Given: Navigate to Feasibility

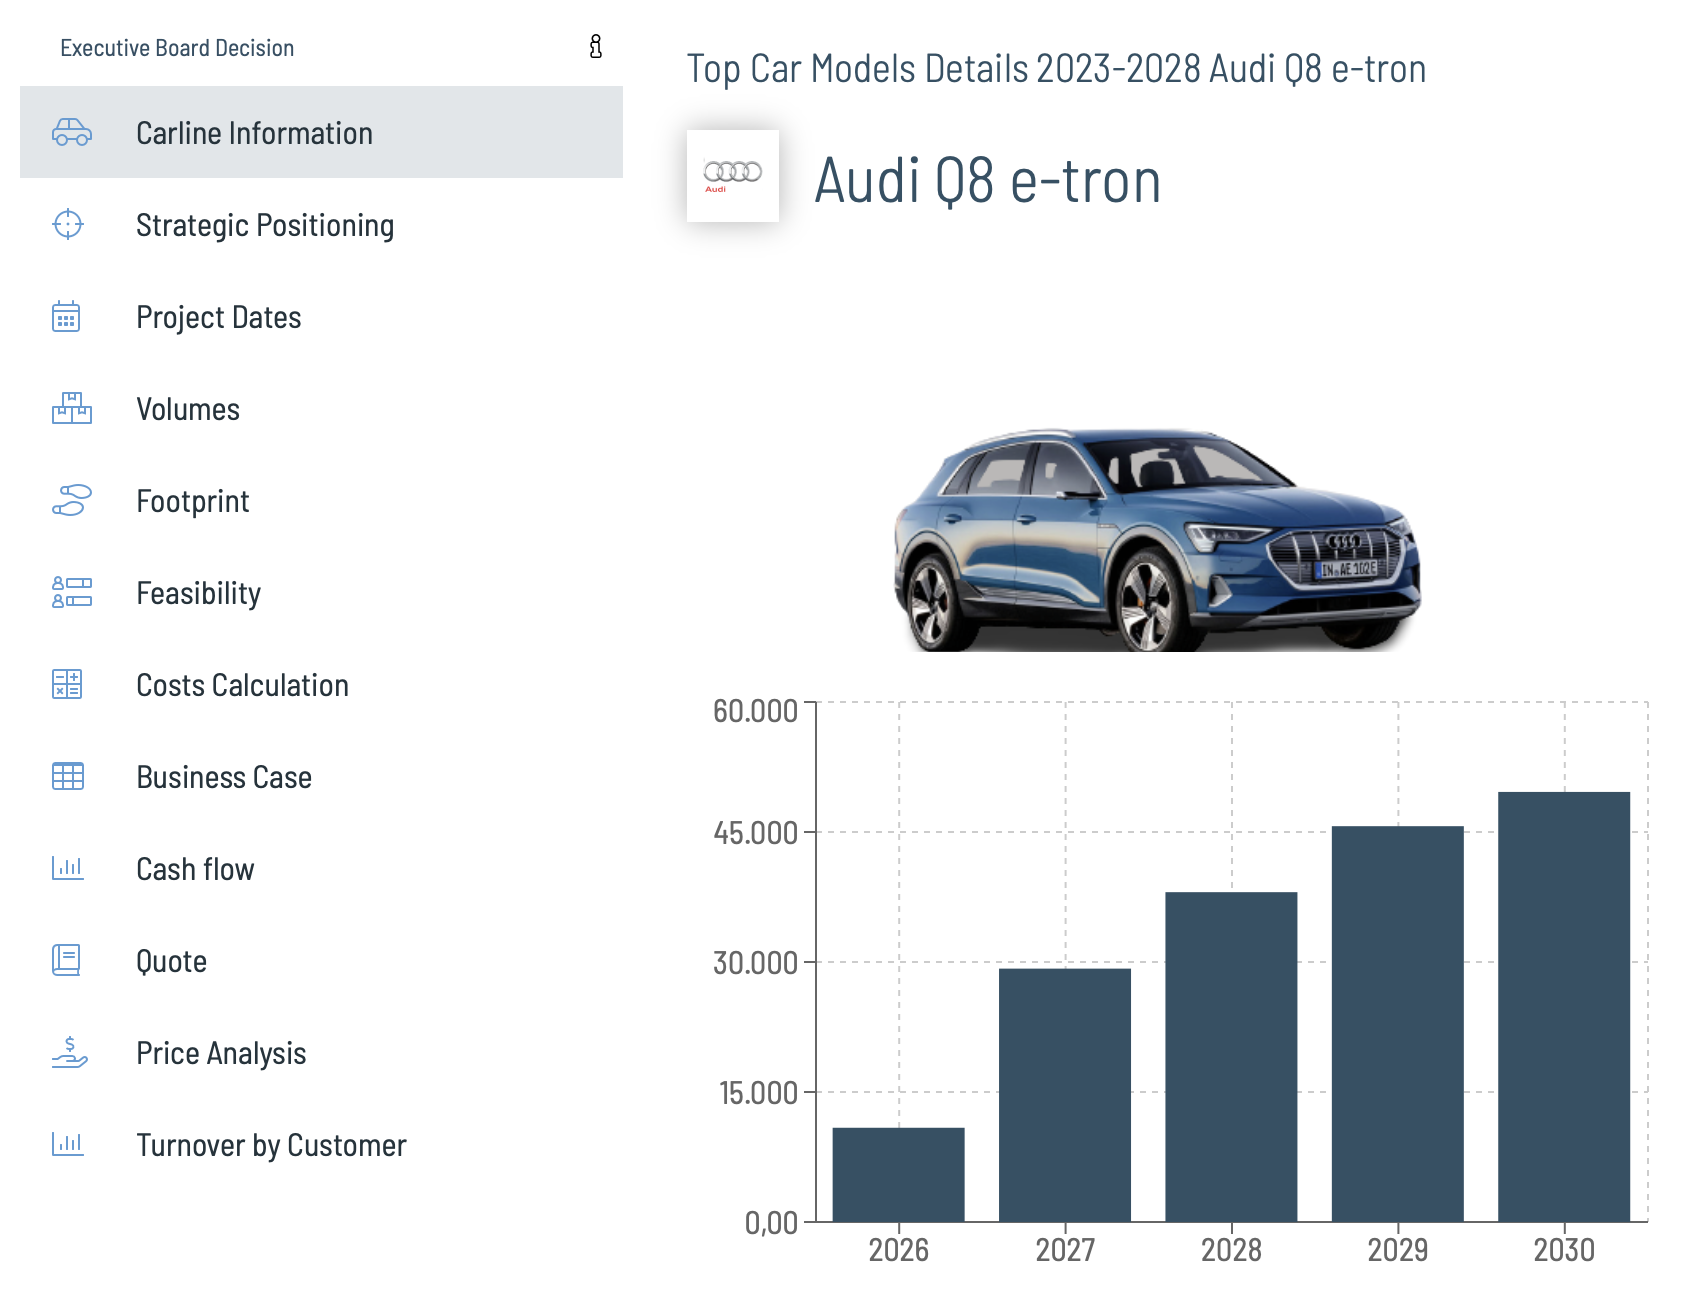Looking at the screenshot, I should coord(321,592).
